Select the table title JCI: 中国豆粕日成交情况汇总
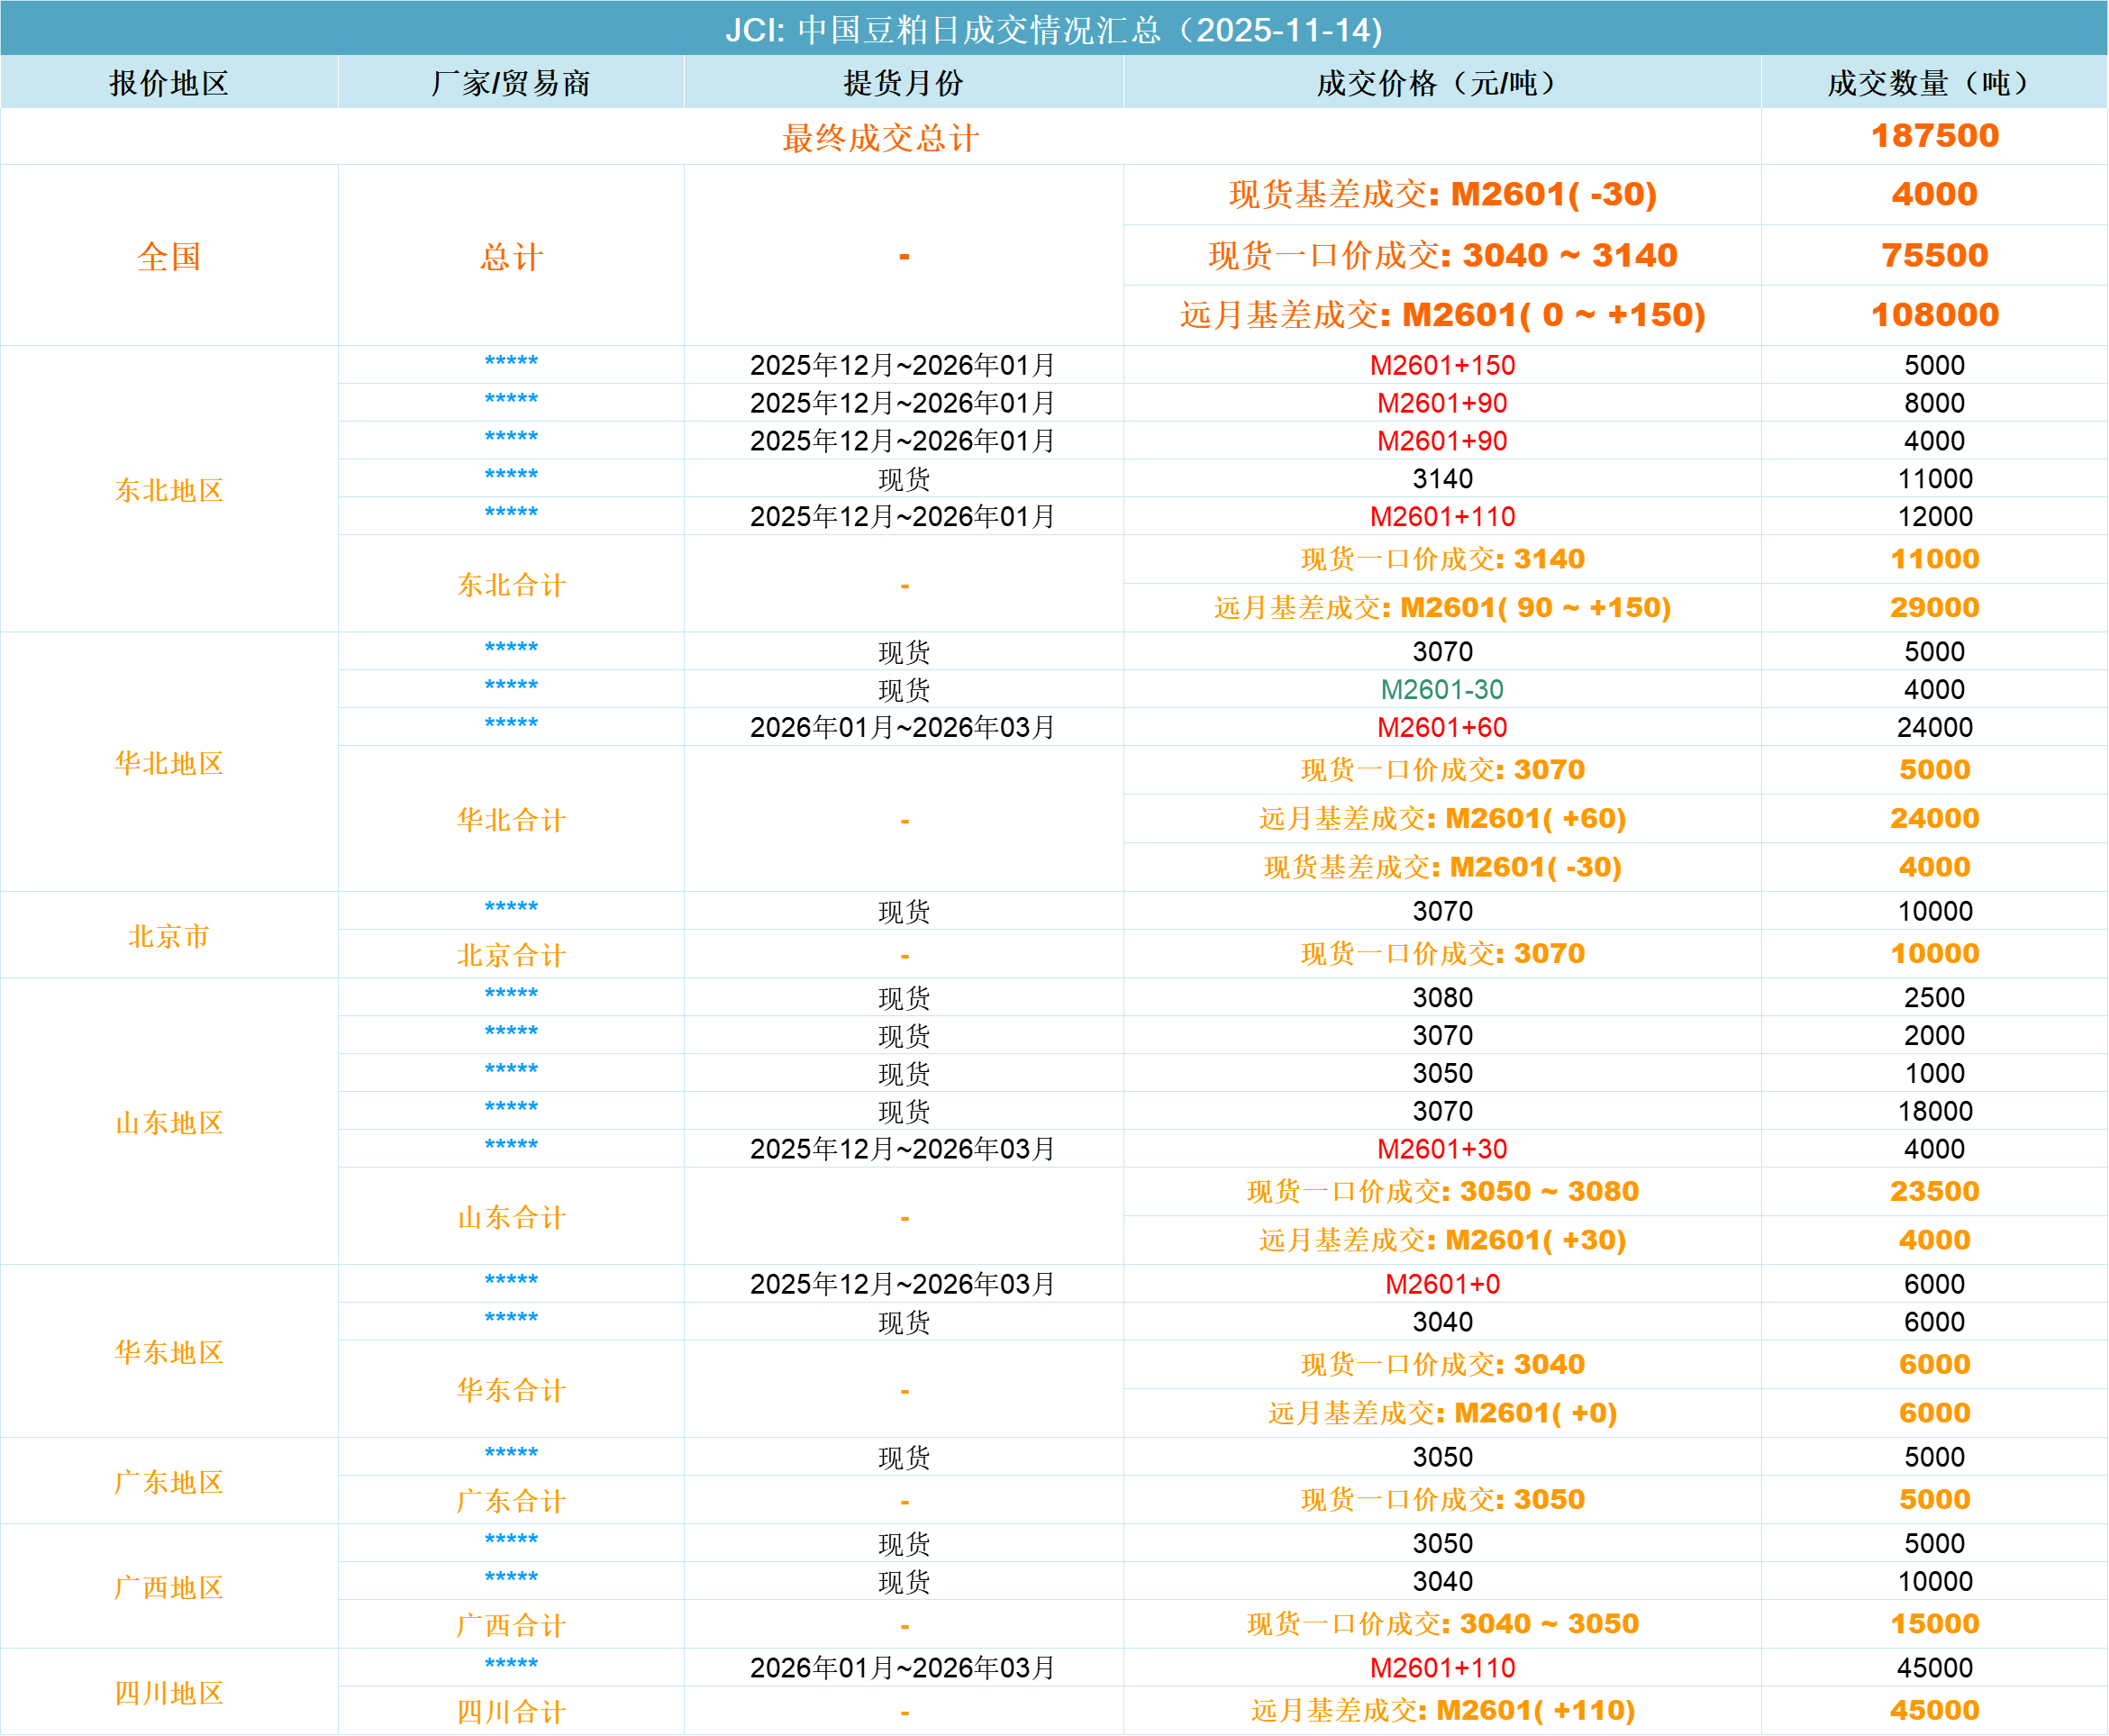Screen dimensions: 2109x1736 pos(1053,29)
